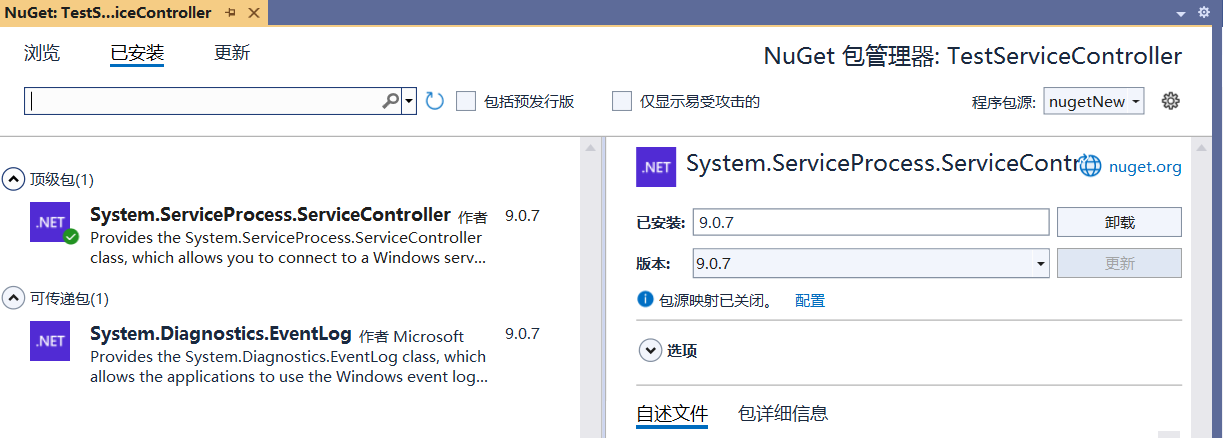This screenshot has height=438, width=1223.
Task: Go to the 更新 tab
Action: [x=232, y=53]
